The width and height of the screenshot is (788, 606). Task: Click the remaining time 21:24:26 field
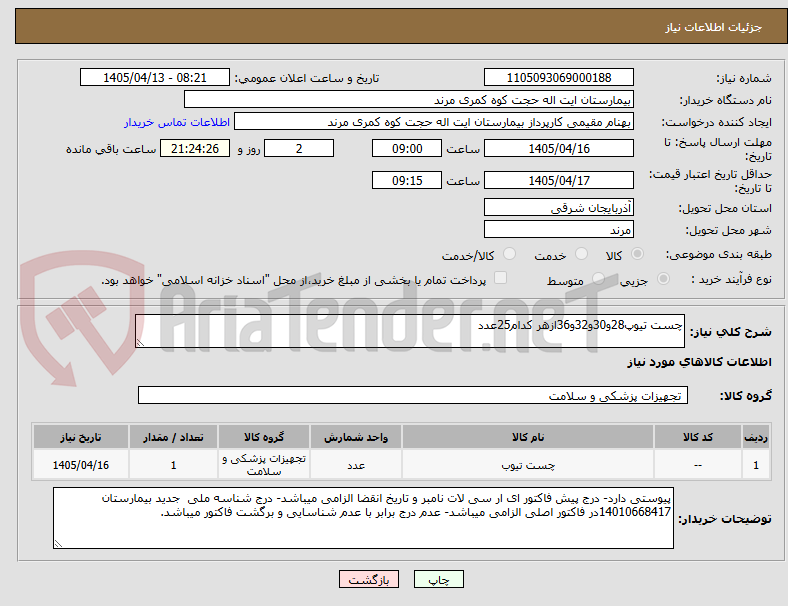click(x=195, y=148)
